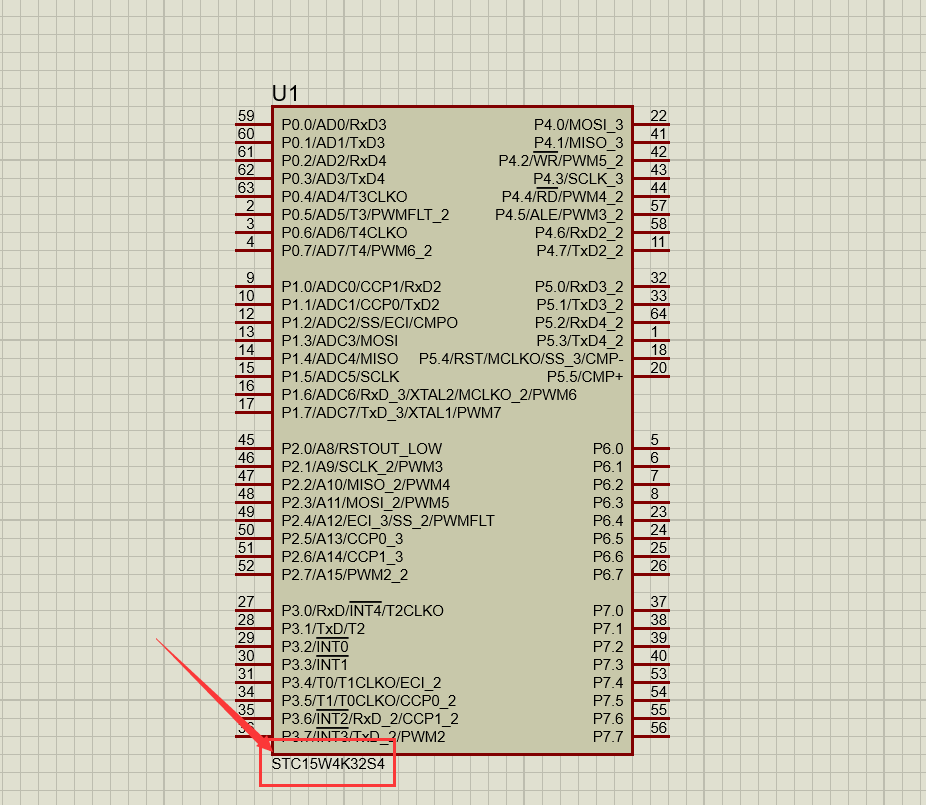Viewport: 926px width, 805px height.
Task: Select pin label P4.1/MISO_3
Action: tap(578, 143)
